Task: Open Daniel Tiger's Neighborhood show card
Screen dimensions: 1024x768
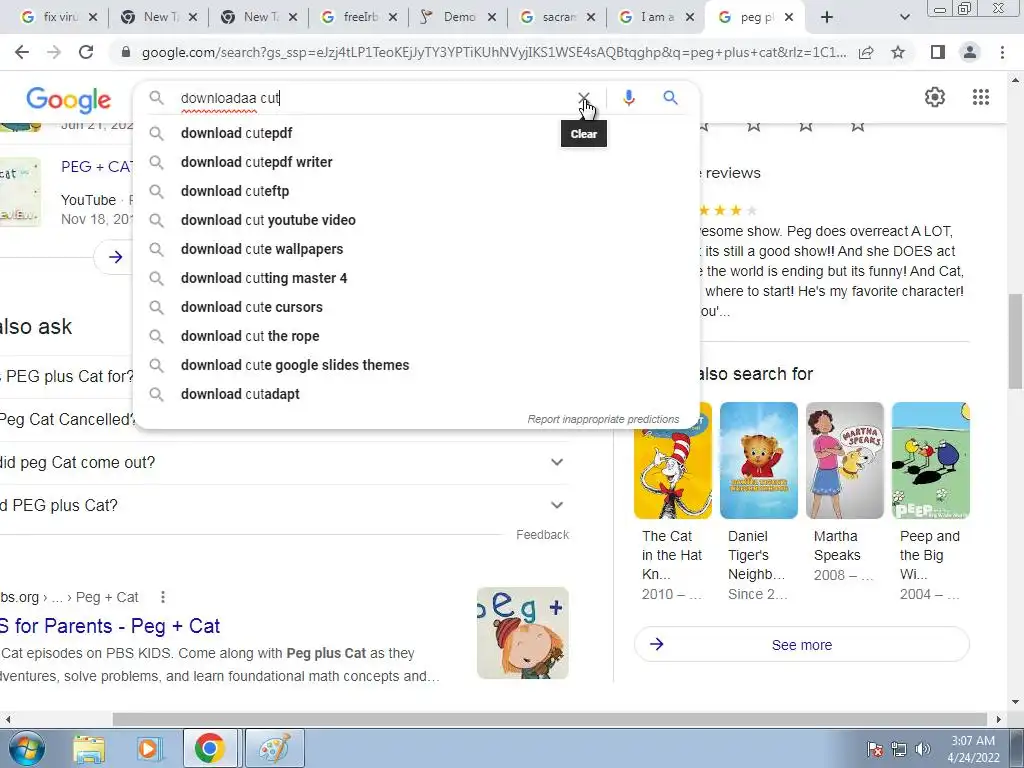Action: coord(759,502)
